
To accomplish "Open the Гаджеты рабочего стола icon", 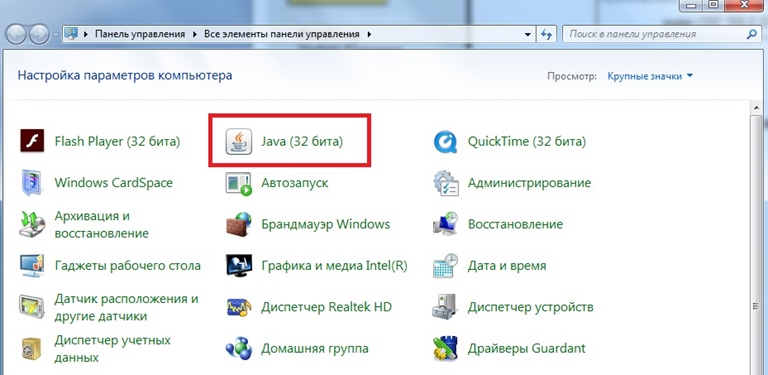I will (32, 266).
